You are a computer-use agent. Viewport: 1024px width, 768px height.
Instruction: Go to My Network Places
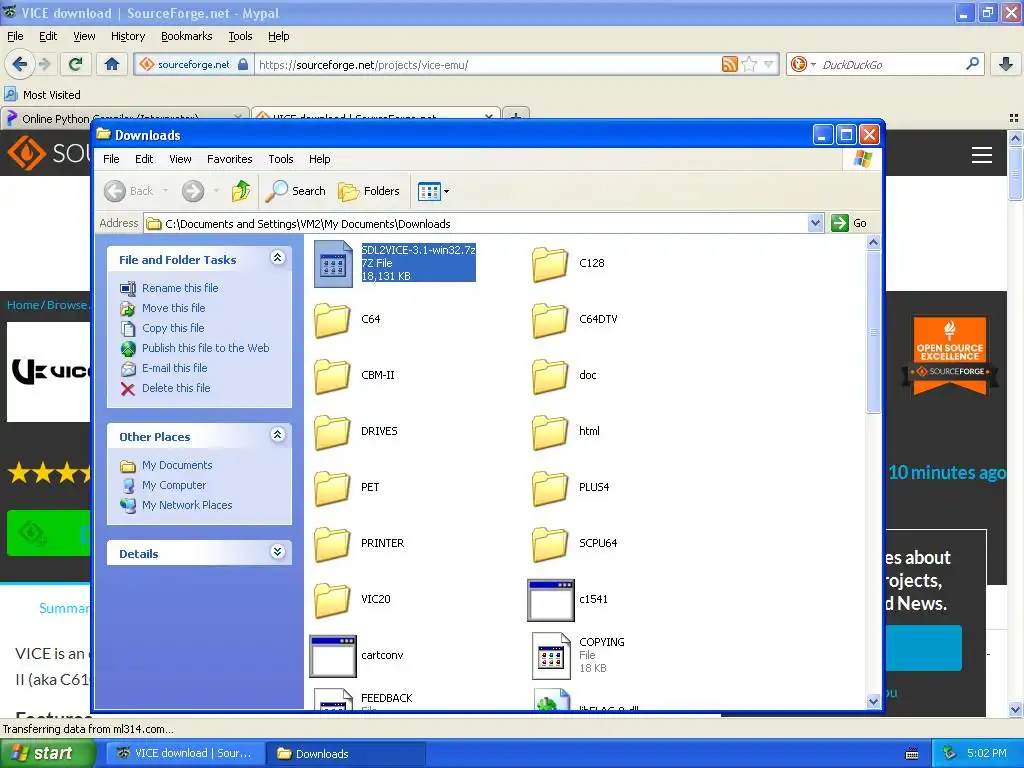coord(187,505)
